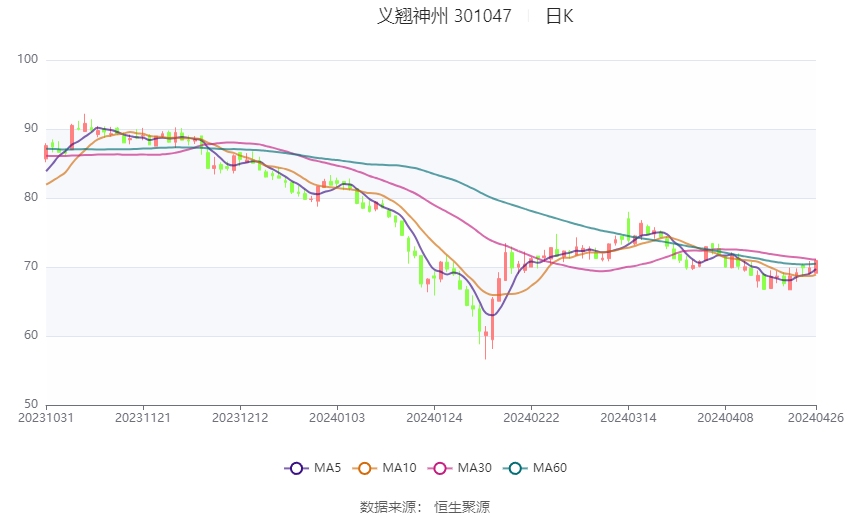
Task: Click x-axis date label 20231121
Action: pos(143,418)
